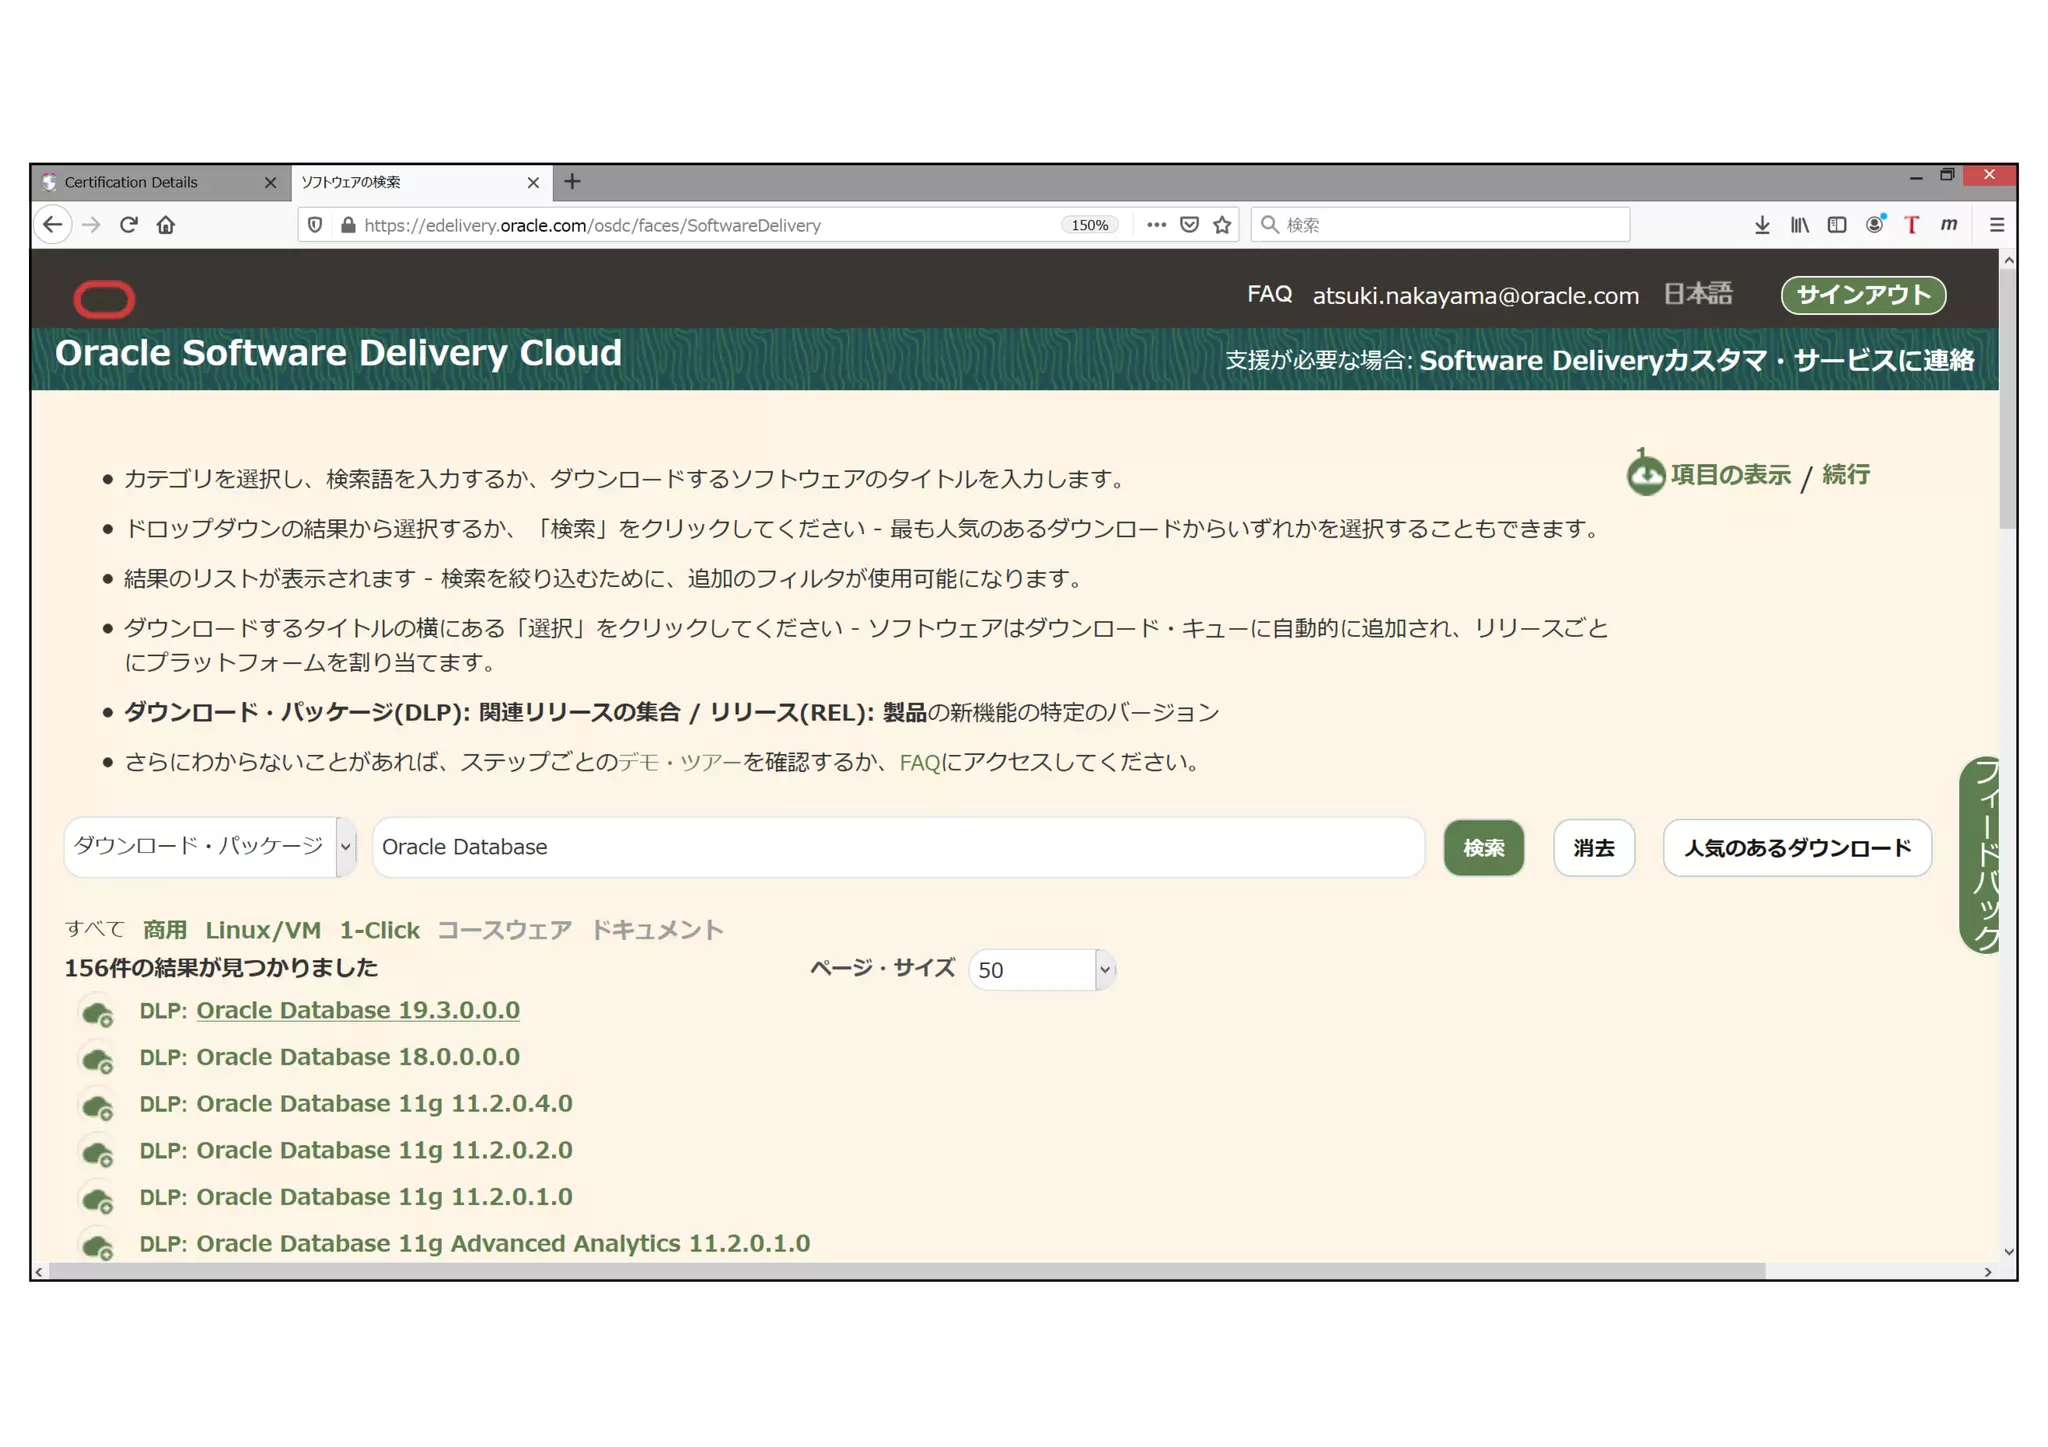Click the browser forward arrow
Screen dimensions: 2048x1447
click(x=91, y=225)
